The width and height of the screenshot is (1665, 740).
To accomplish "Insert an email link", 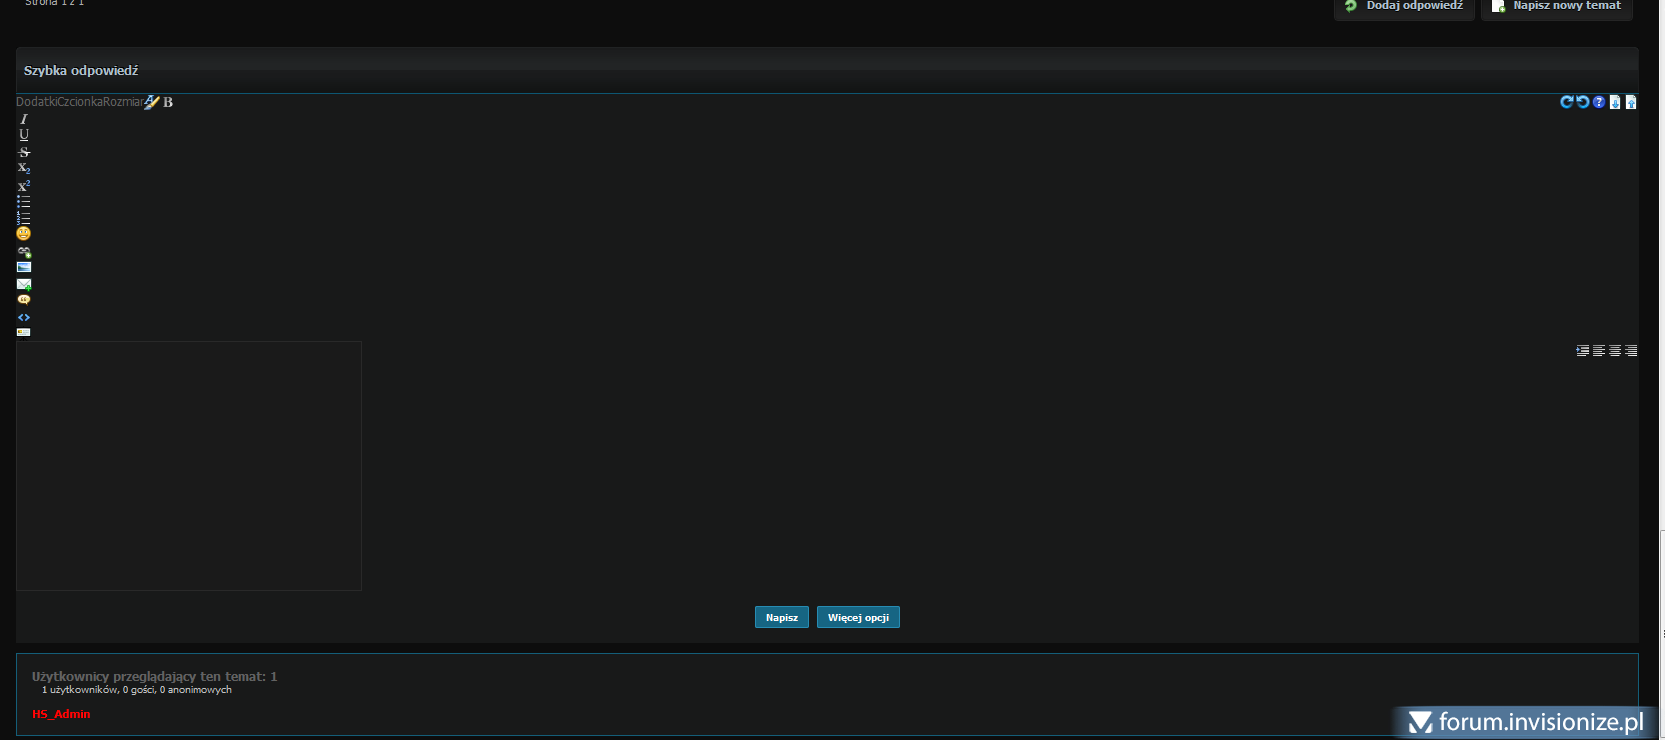I will [24, 284].
